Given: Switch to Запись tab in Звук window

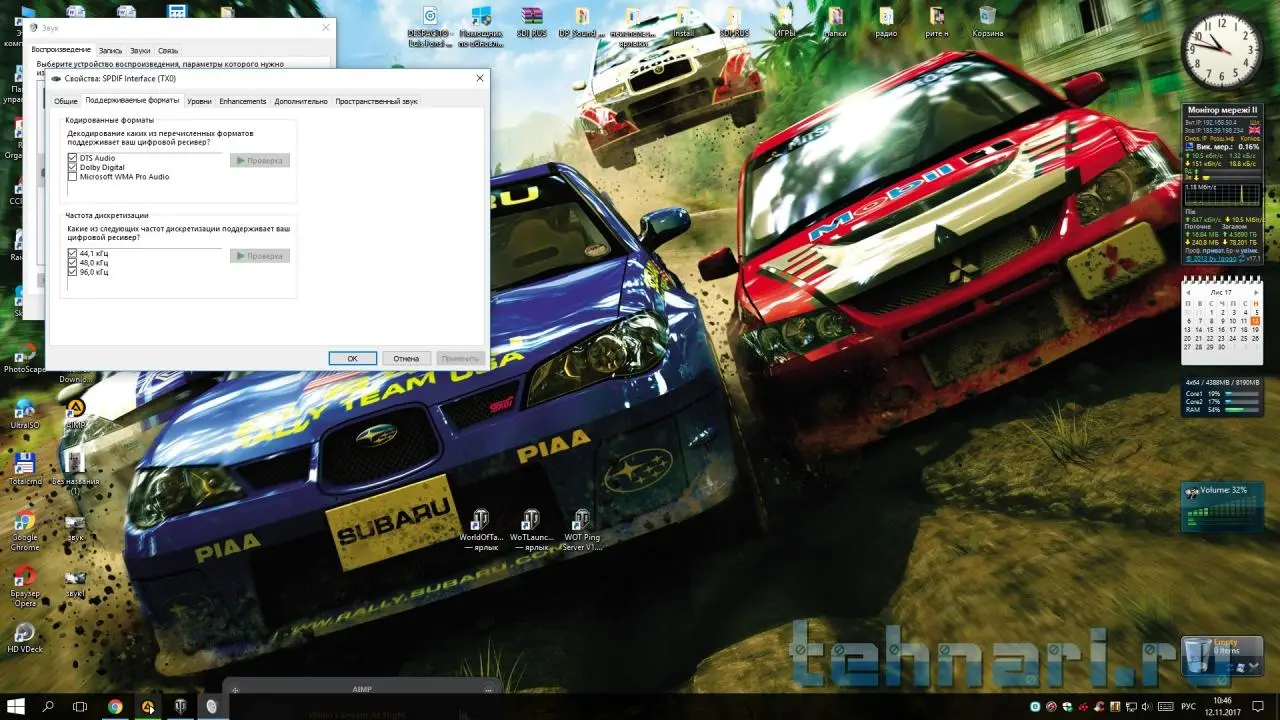Looking at the screenshot, I should [x=110, y=50].
